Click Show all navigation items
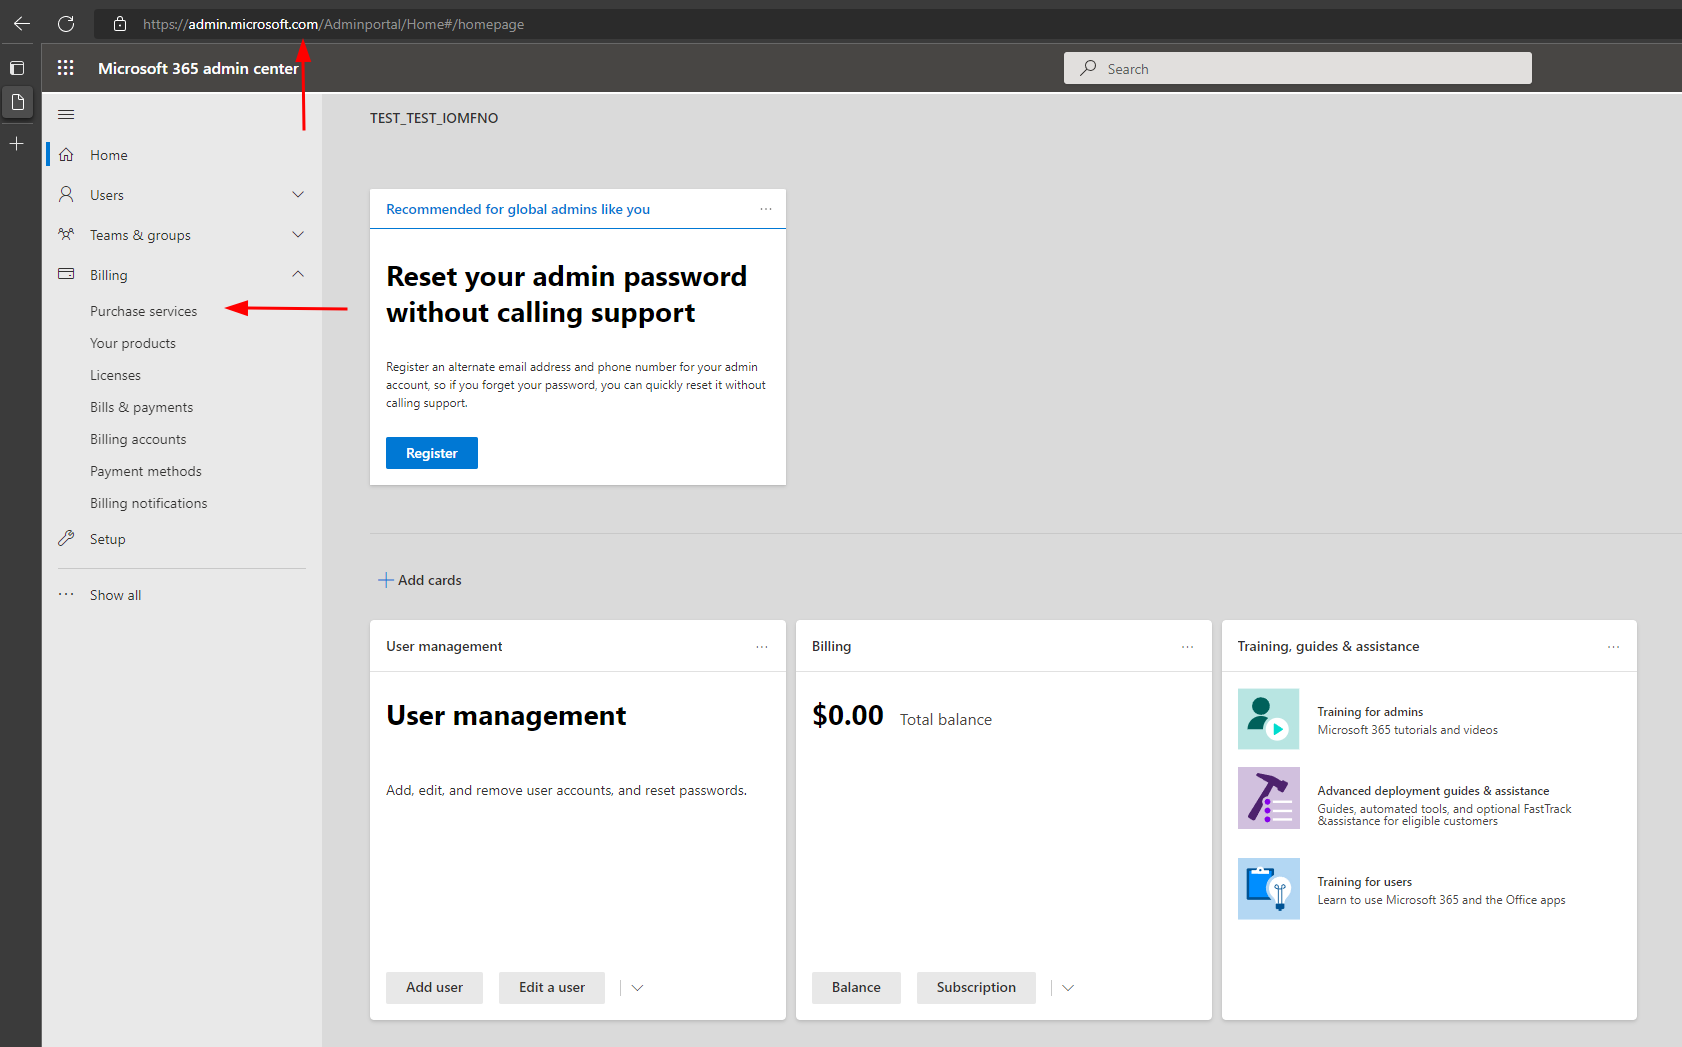 pyautogui.click(x=115, y=595)
